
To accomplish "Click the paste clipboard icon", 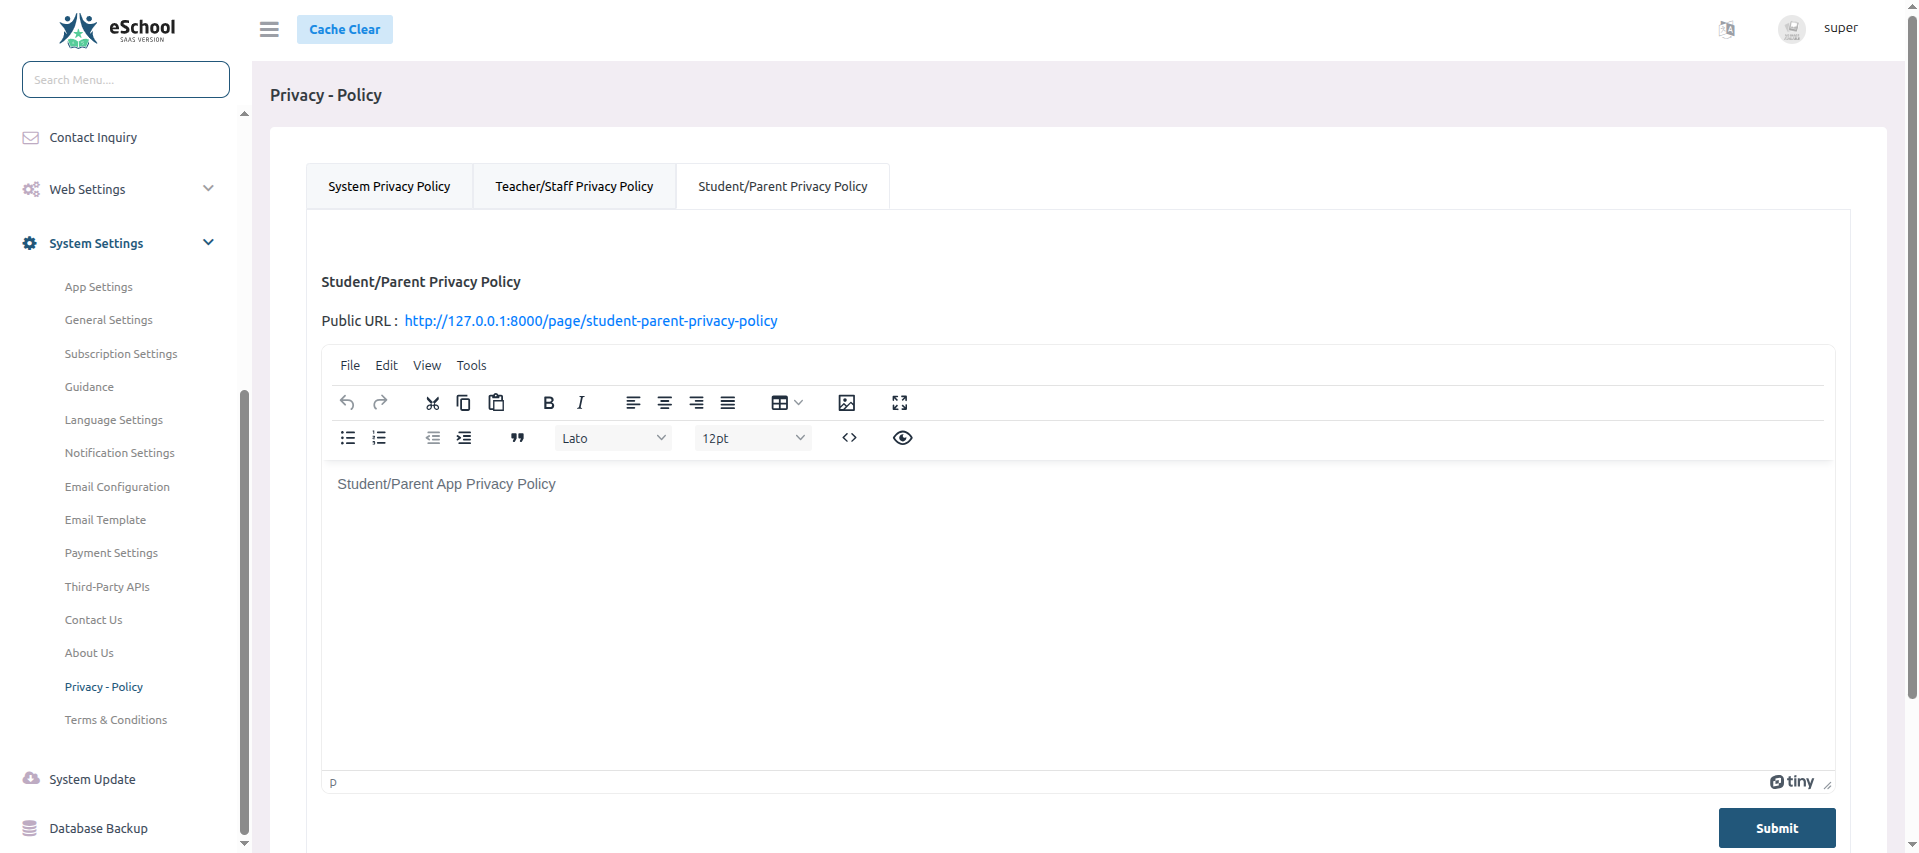I will pyautogui.click(x=496, y=403).
